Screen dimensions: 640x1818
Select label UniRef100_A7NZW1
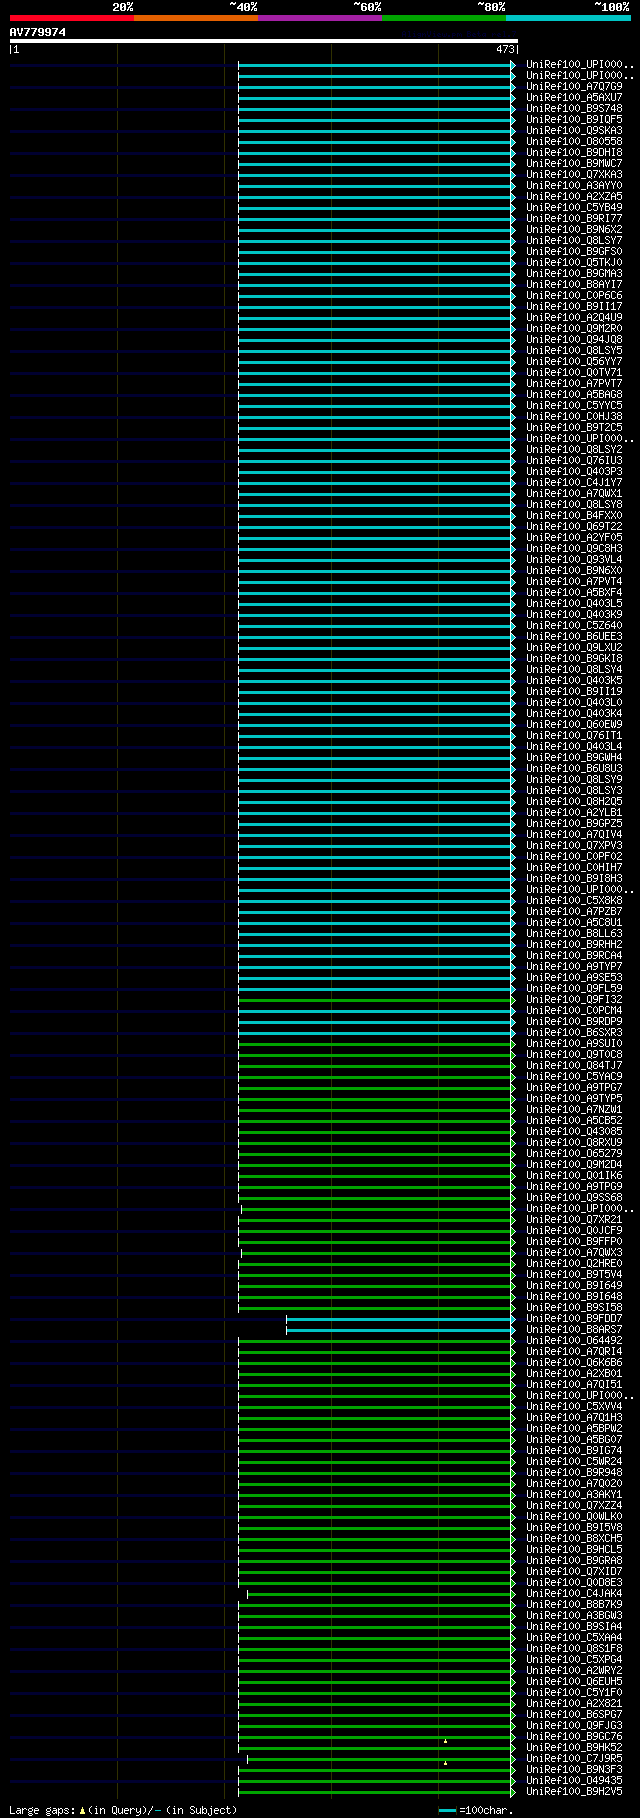574,1110
